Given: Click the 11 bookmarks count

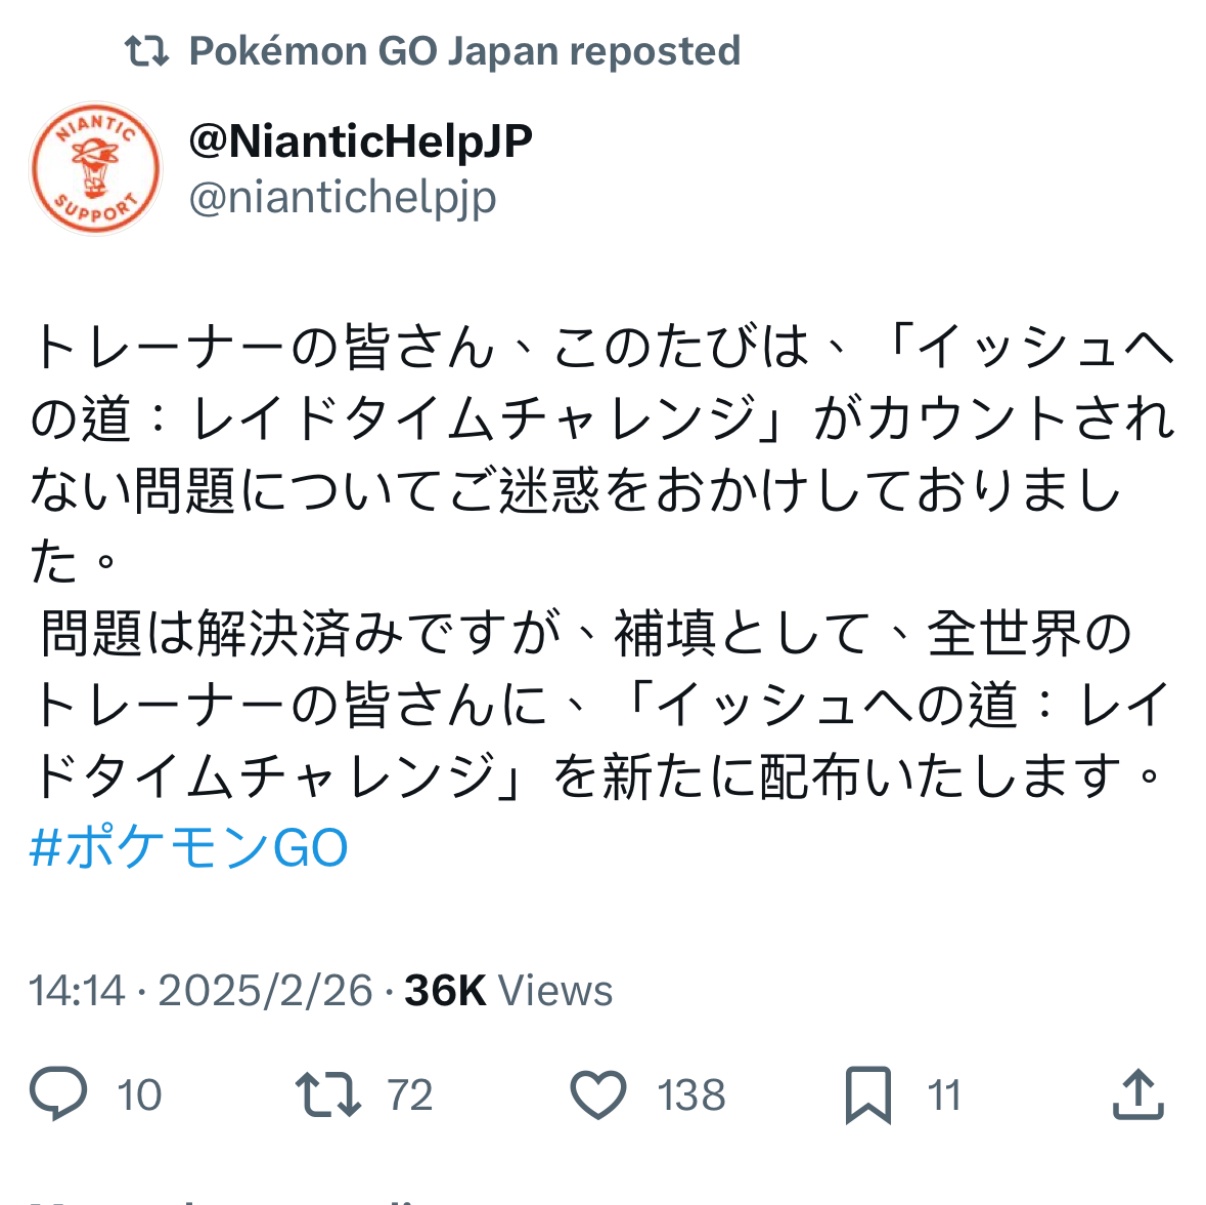Looking at the screenshot, I should (944, 1095).
